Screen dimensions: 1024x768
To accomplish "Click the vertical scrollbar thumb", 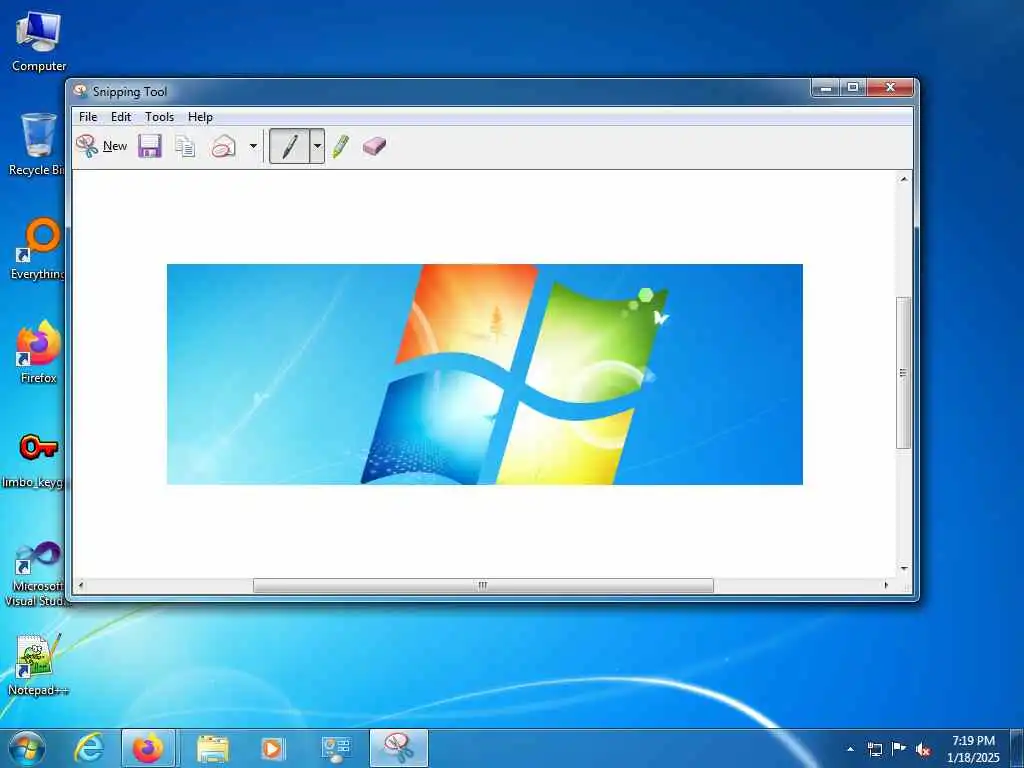I will pyautogui.click(x=904, y=372).
